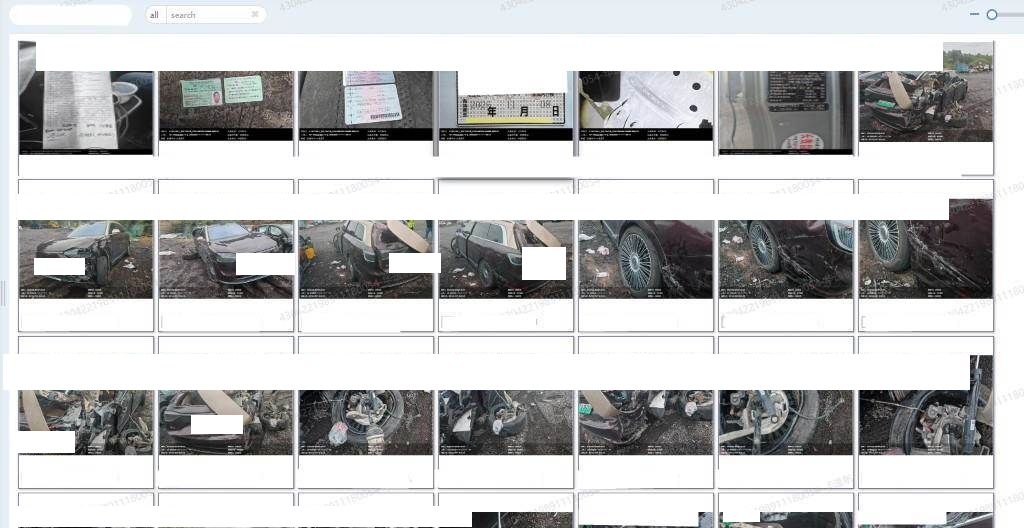
Task: Open the two green ID cards thumbnail
Action: (x=226, y=105)
